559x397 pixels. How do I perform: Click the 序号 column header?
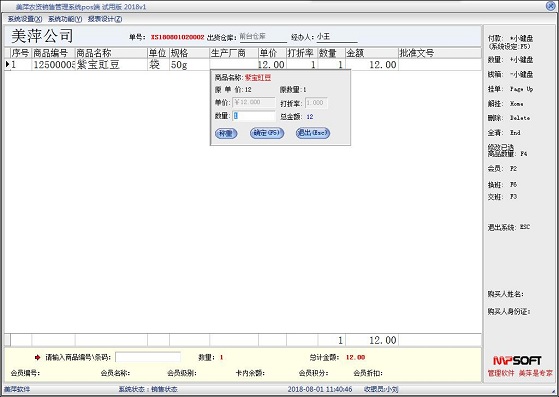click(21, 53)
